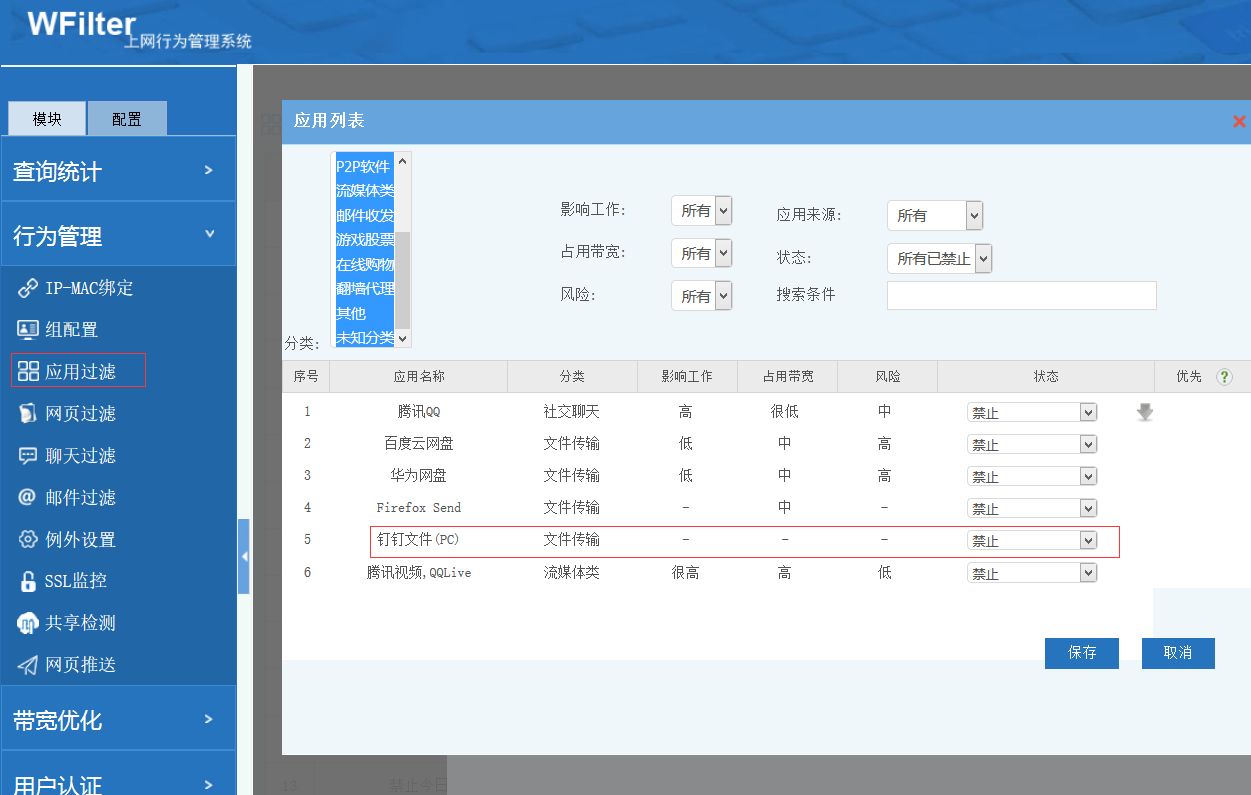Open status dropdown for 百度云网盘 row

(x=1031, y=444)
